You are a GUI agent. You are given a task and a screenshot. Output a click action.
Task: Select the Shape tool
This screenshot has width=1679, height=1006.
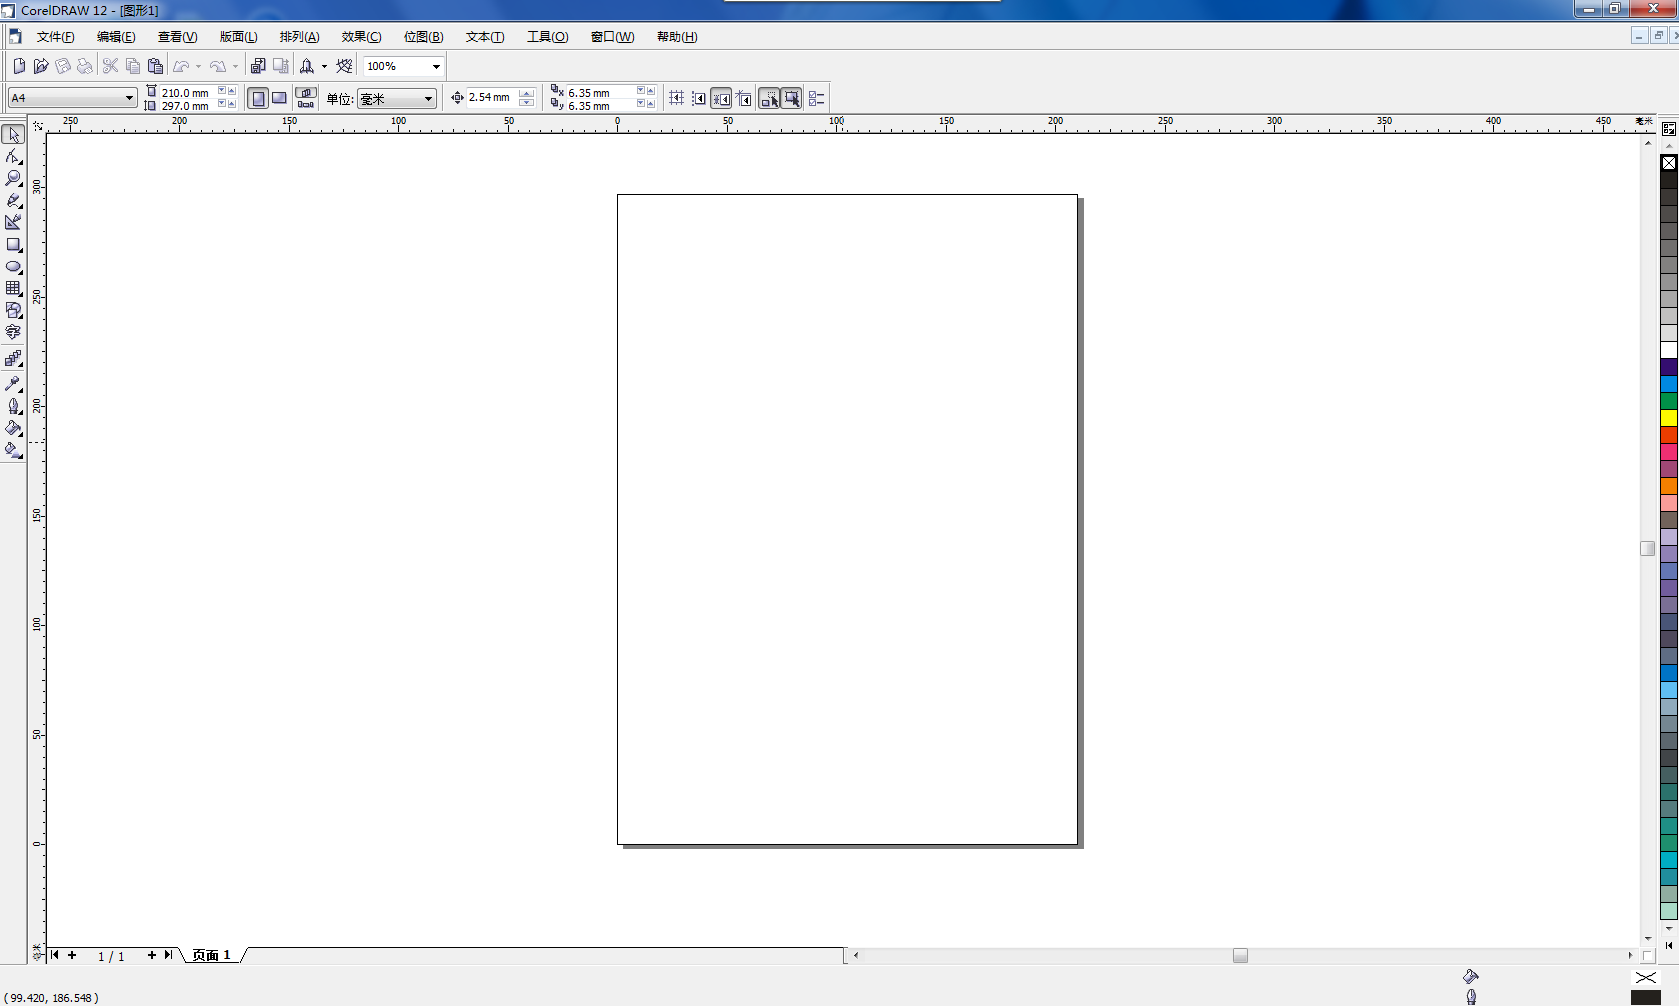click(x=14, y=157)
